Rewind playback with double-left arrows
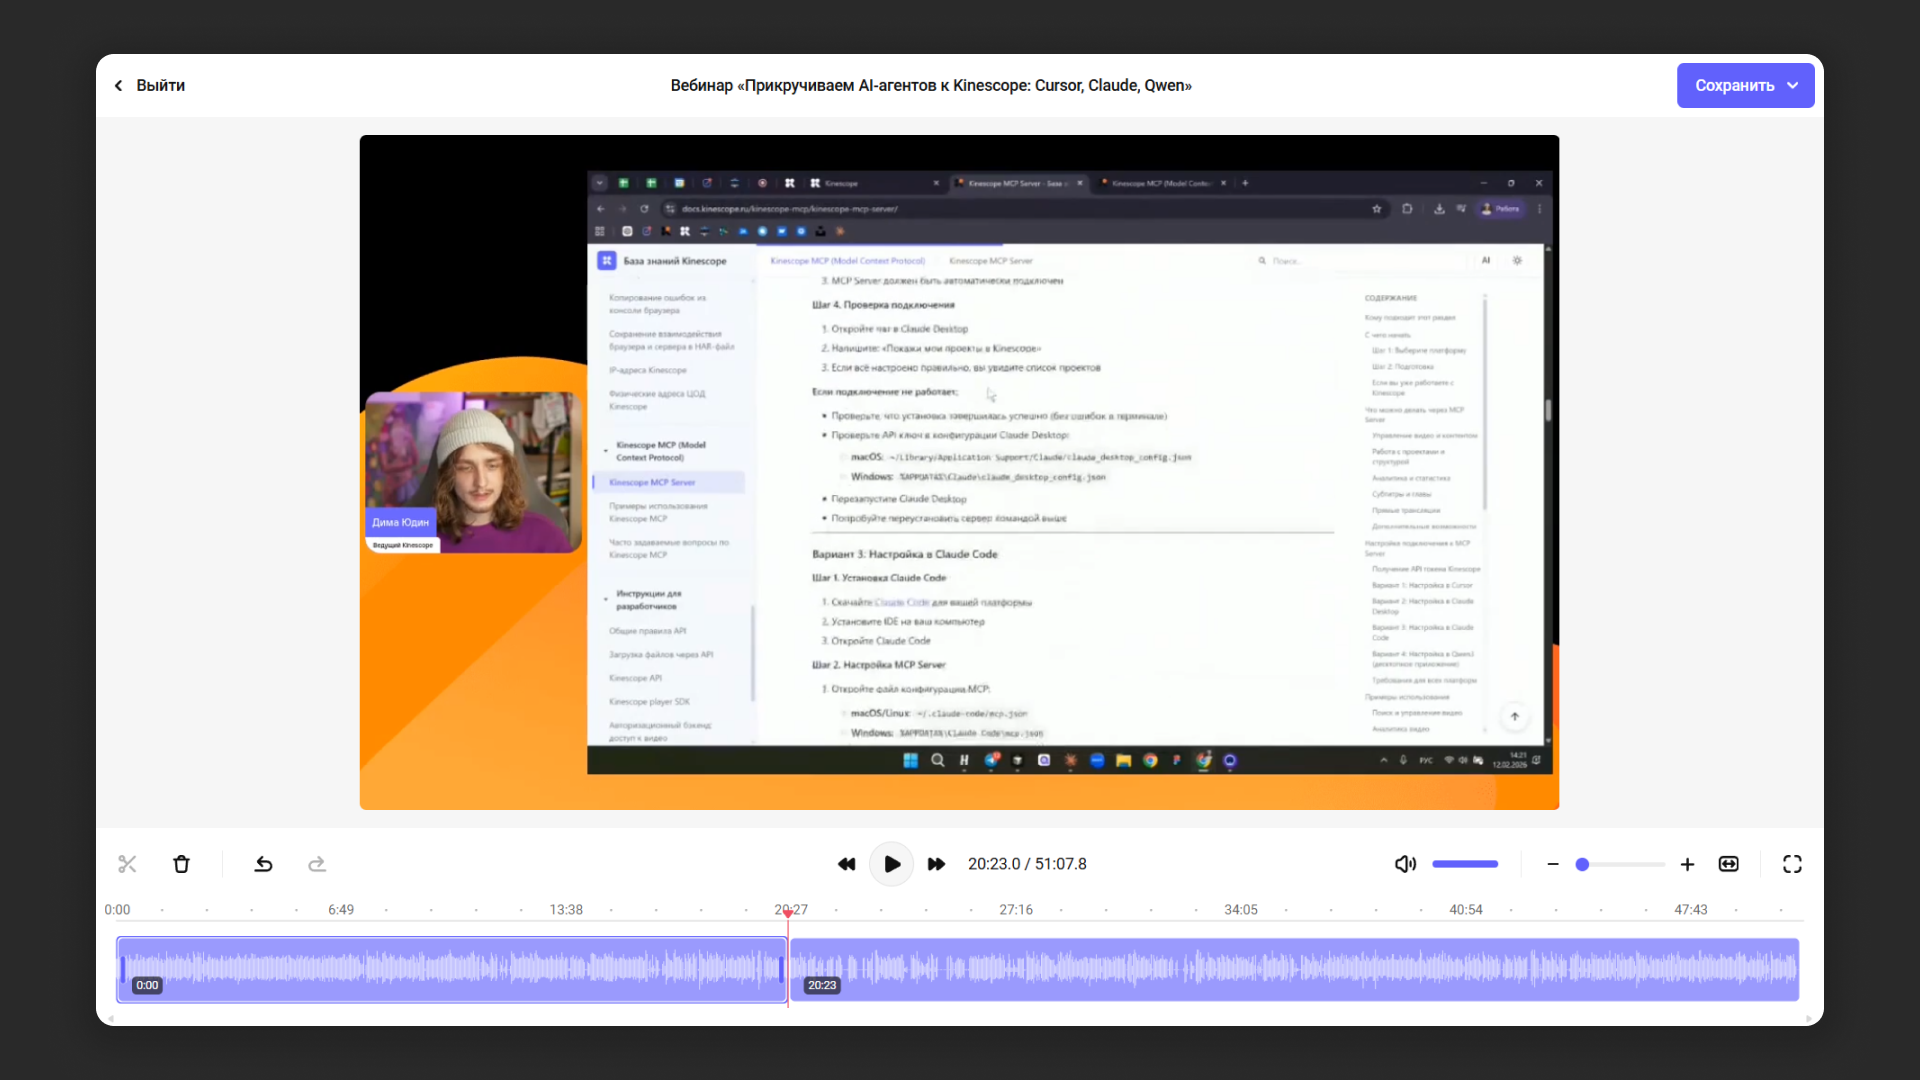This screenshot has height=1080, width=1920. [x=846, y=864]
